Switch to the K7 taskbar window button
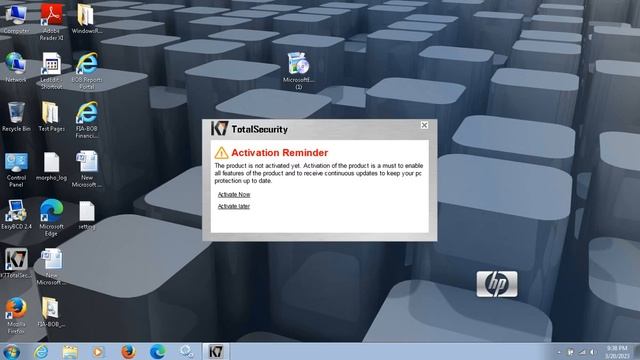 point(216,351)
